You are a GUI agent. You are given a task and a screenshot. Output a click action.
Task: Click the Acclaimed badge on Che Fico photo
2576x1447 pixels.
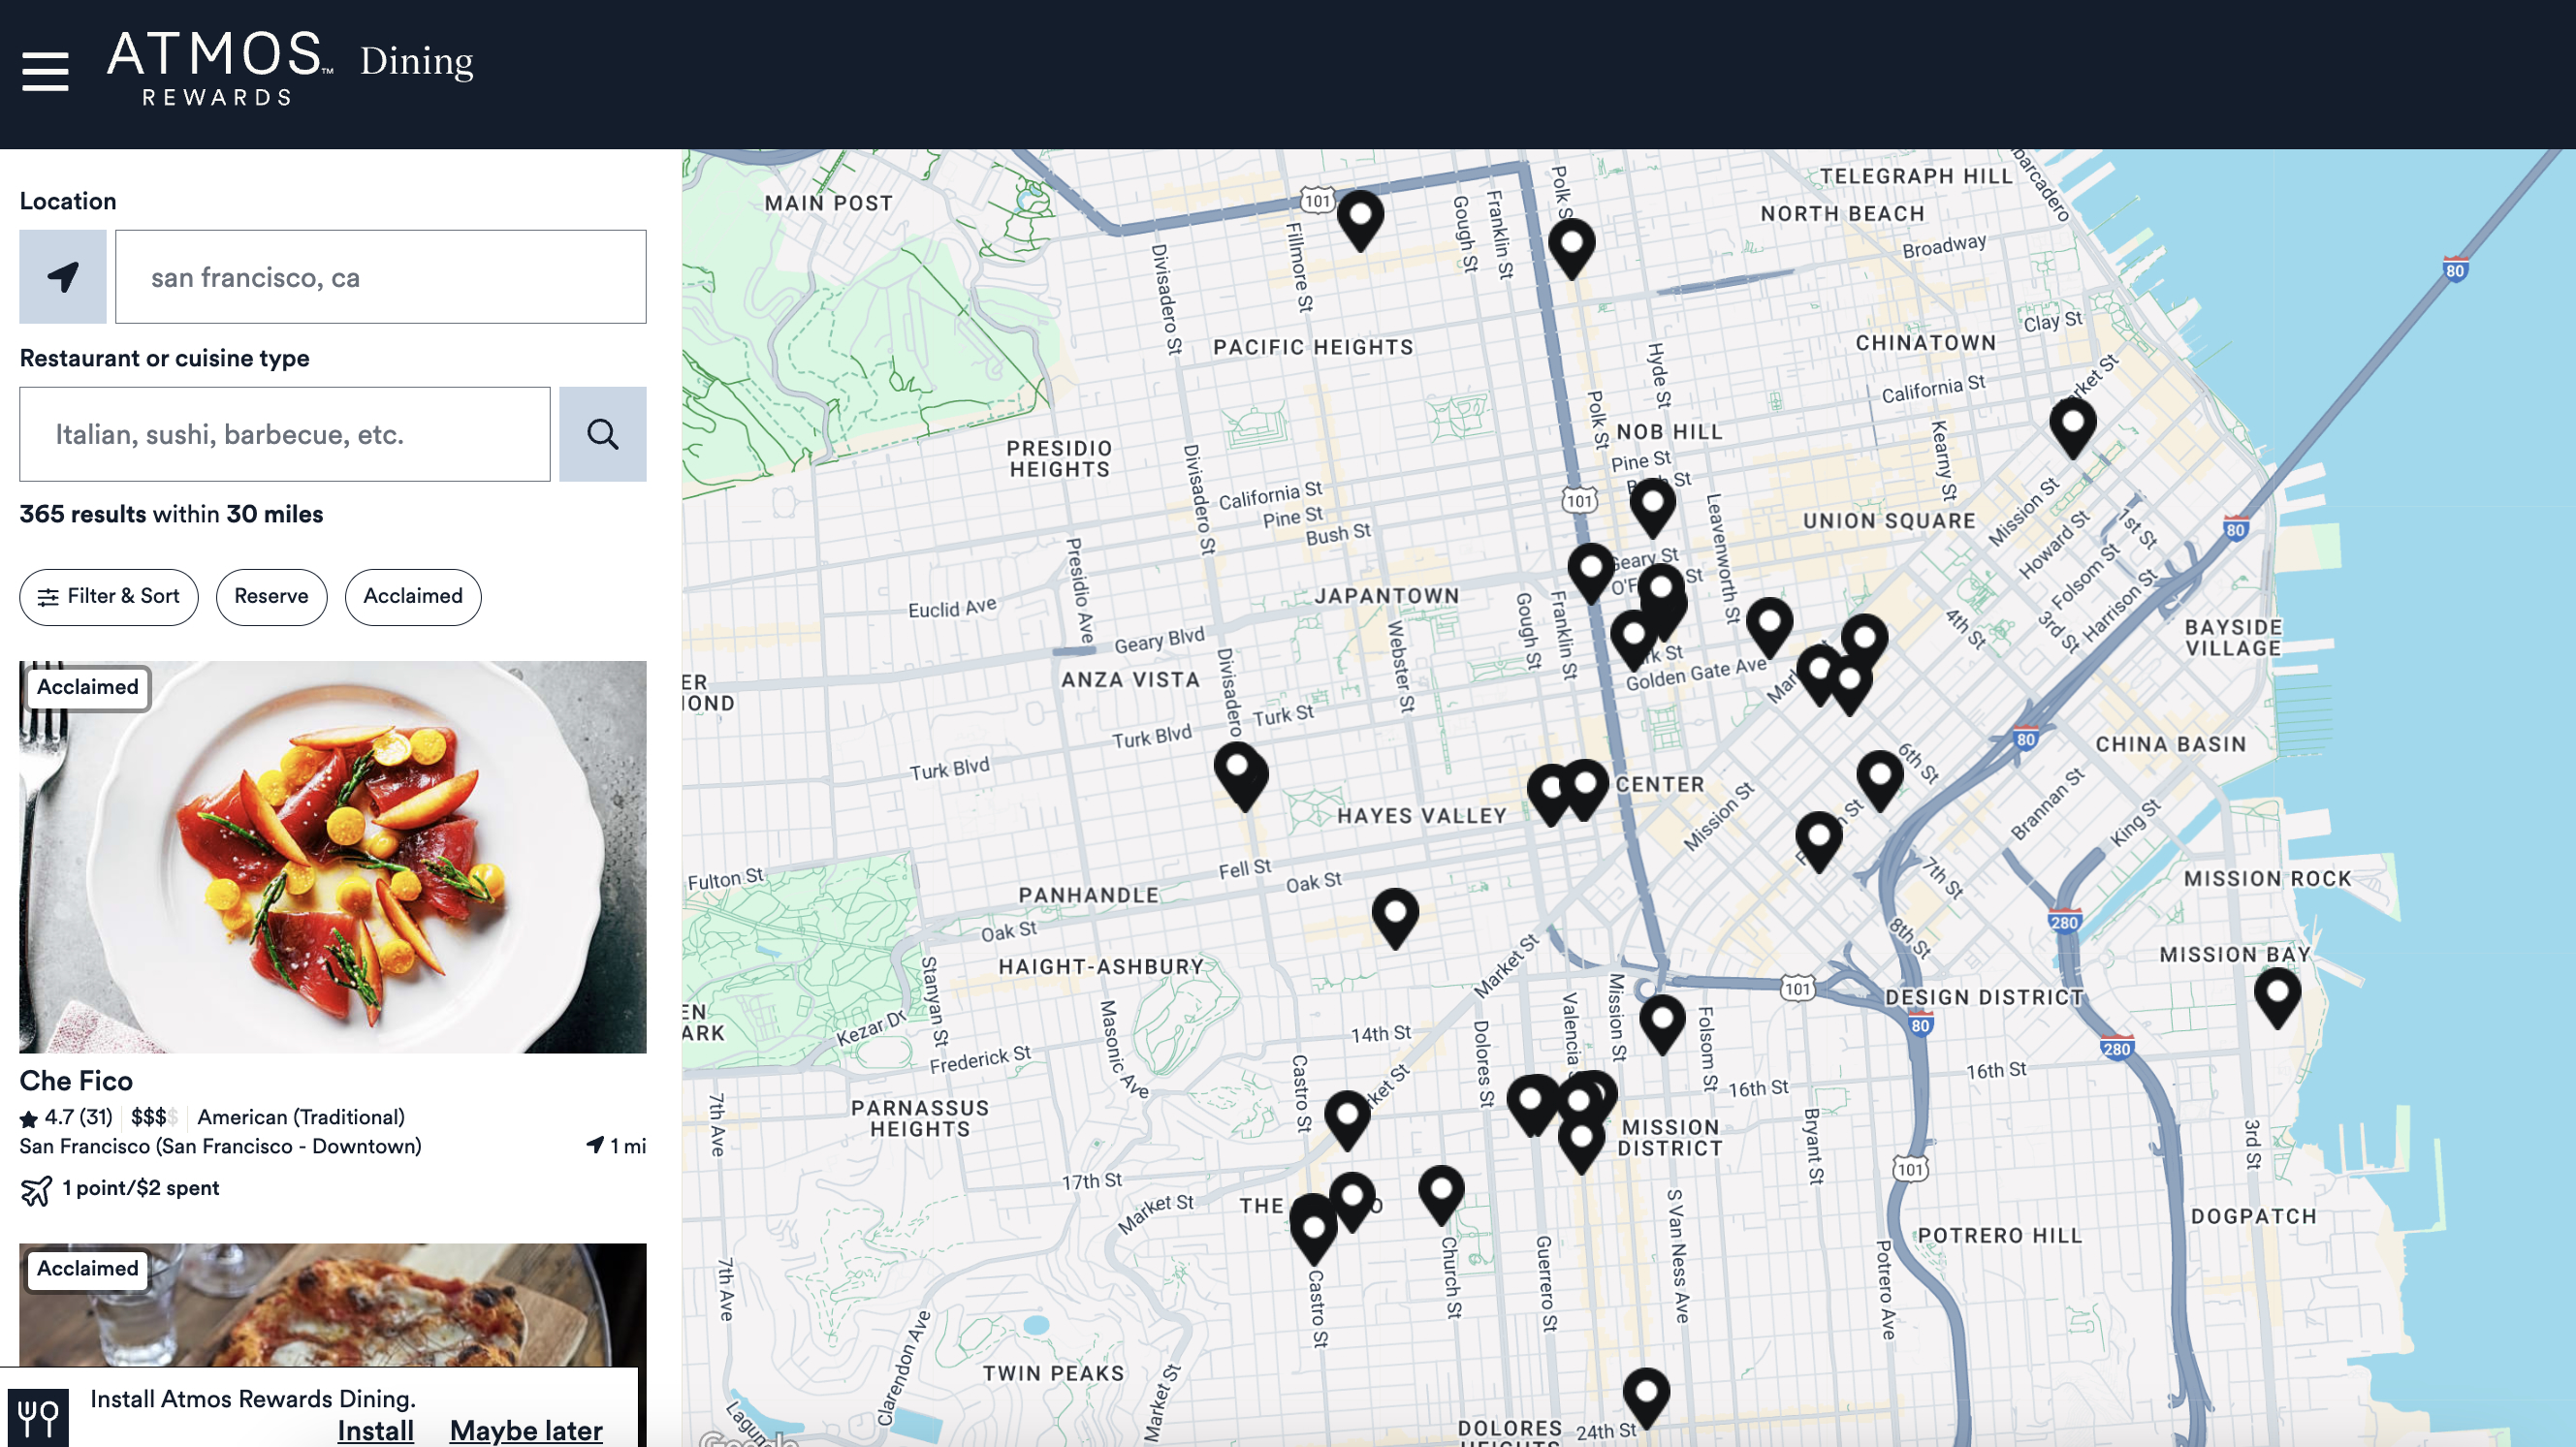click(x=88, y=688)
